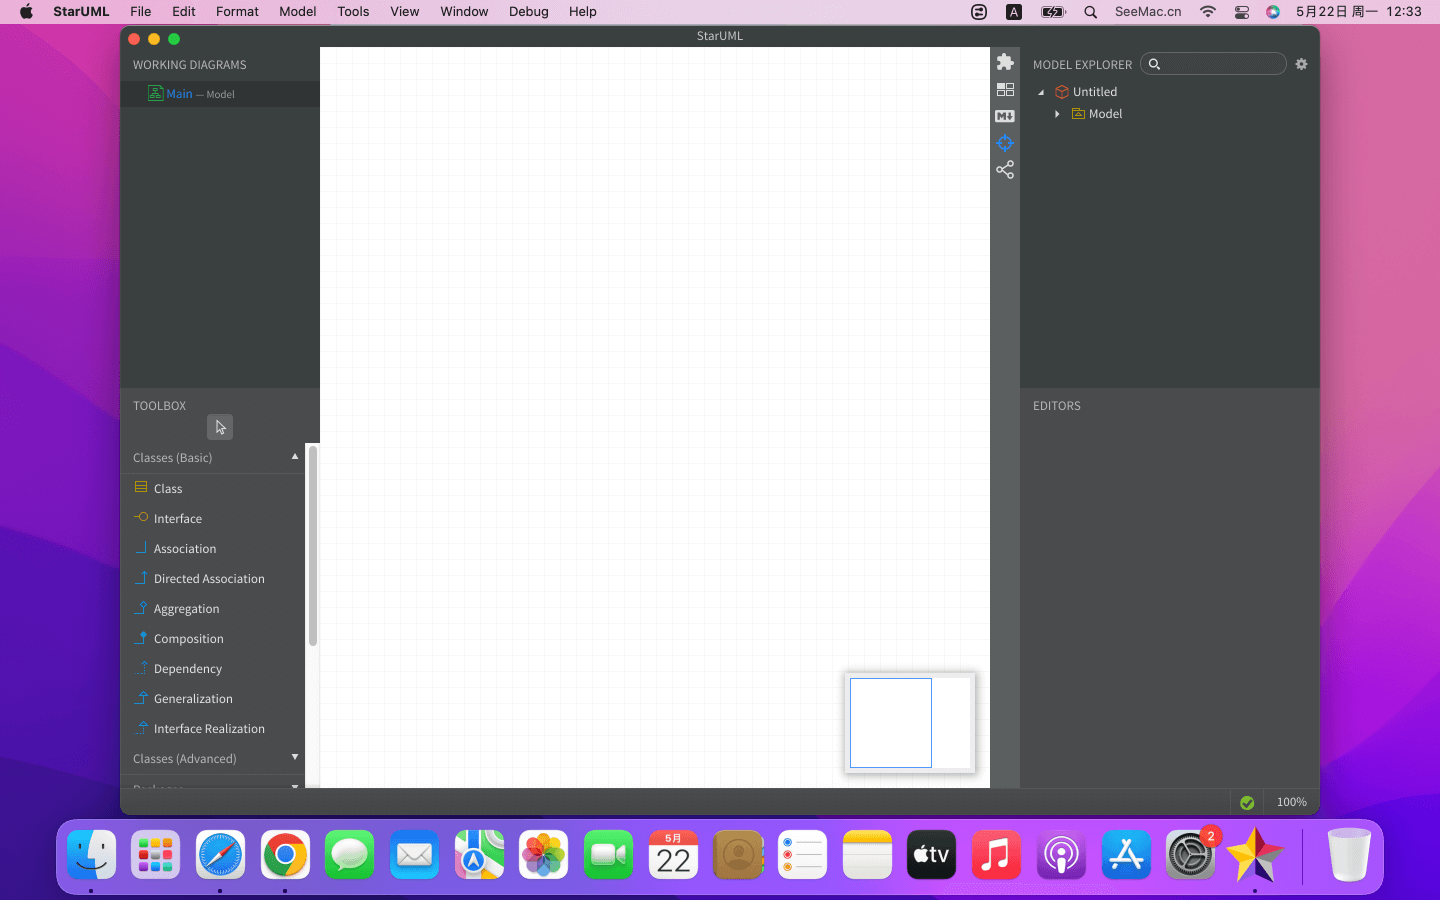
Task: Open the Help menu
Action: pos(583,12)
